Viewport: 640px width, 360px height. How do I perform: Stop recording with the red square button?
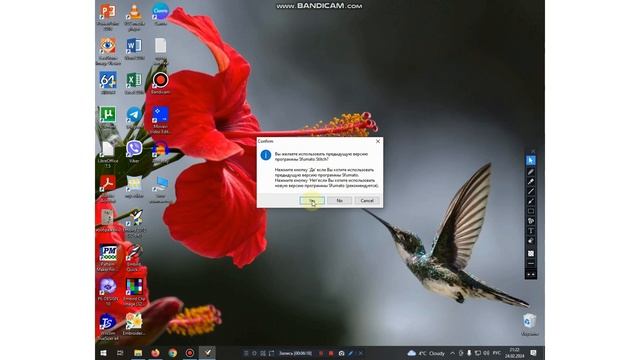(x=331, y=353)
